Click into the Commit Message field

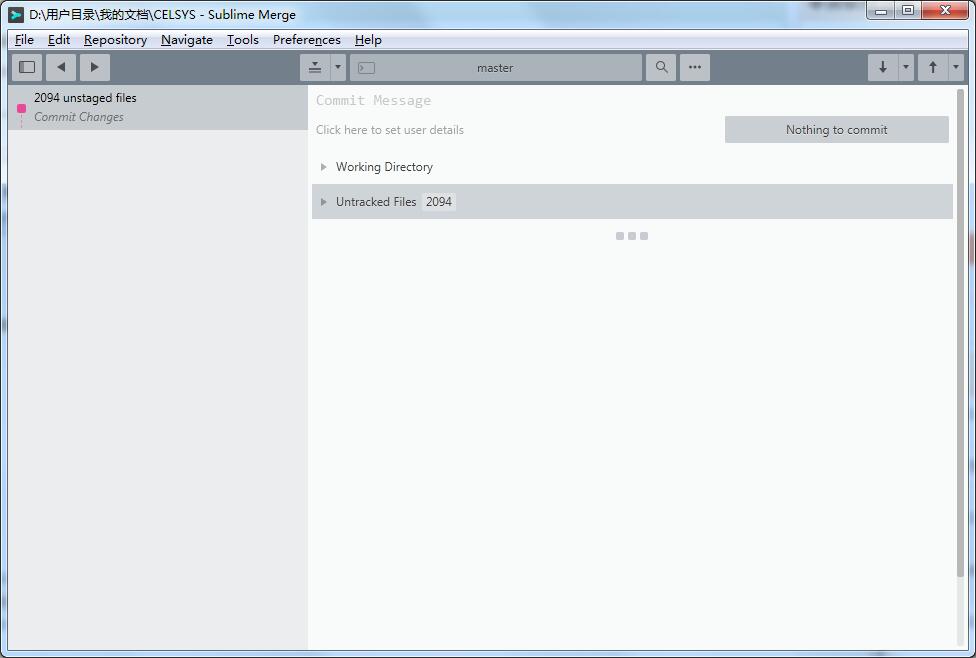click(x=632, y=100)
